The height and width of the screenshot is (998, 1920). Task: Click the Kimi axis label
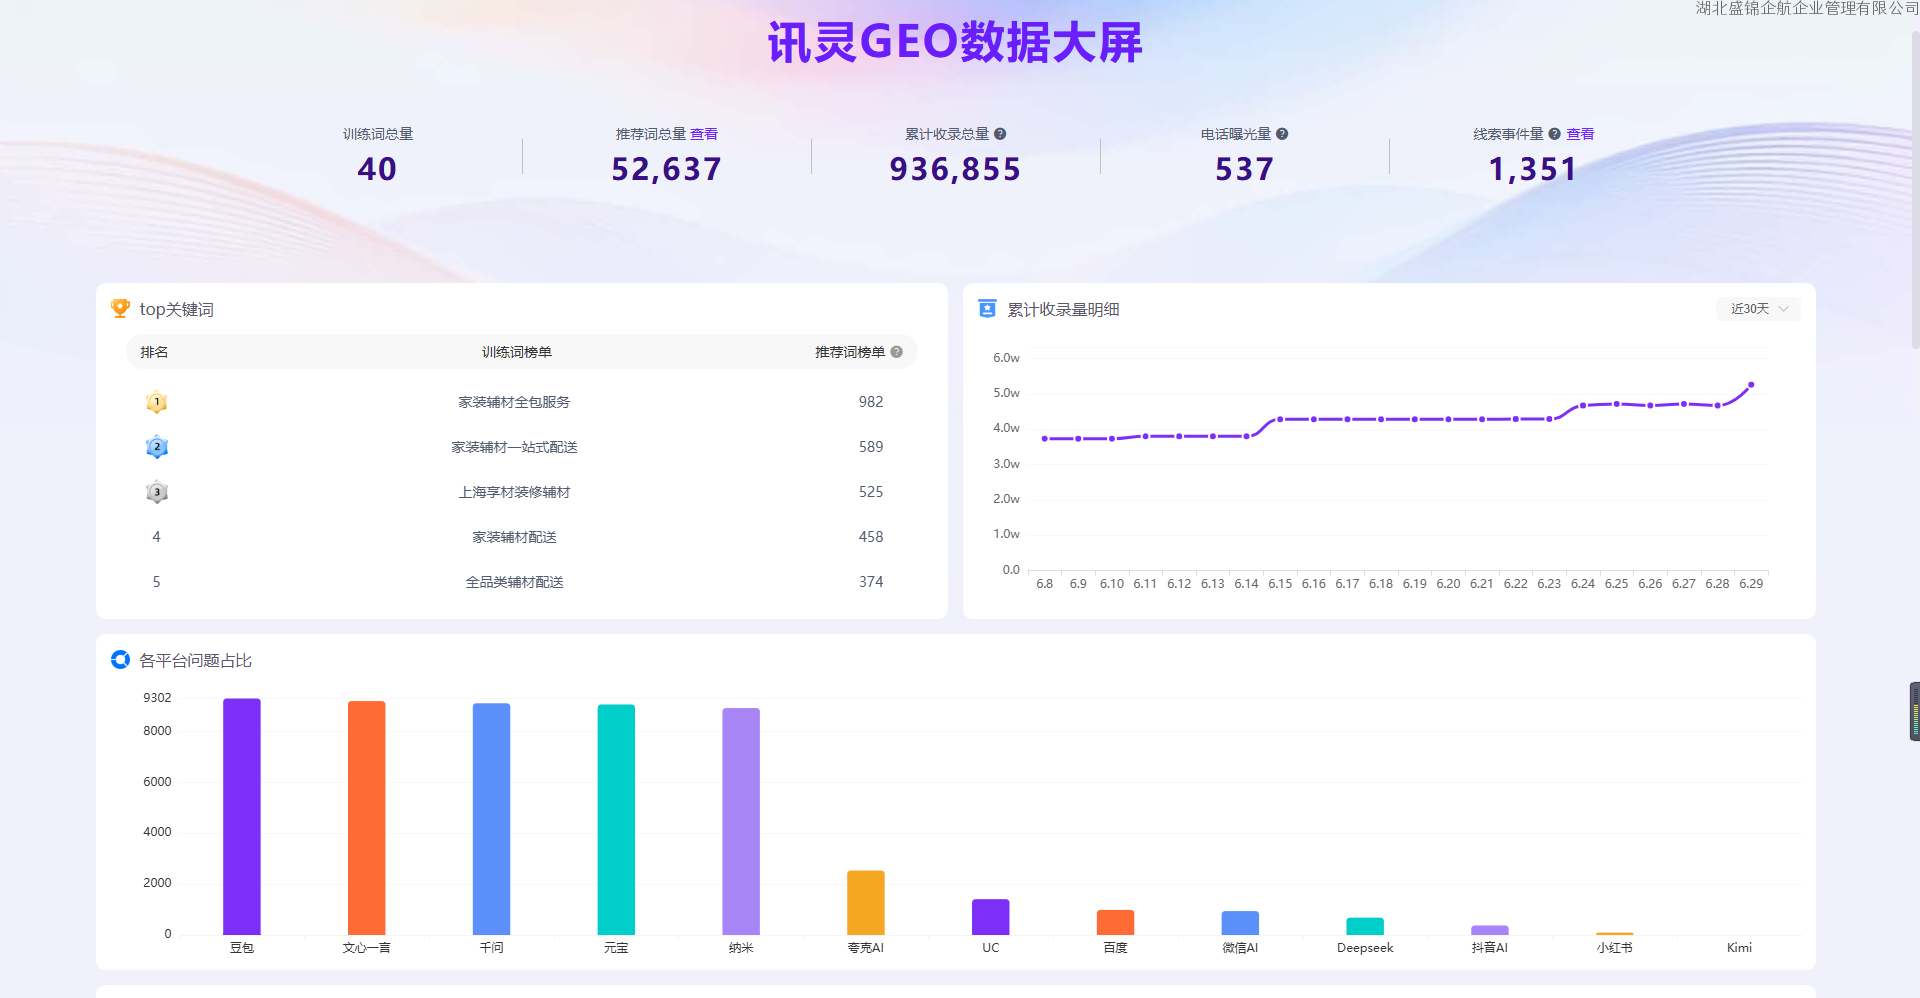point(1739,948)
